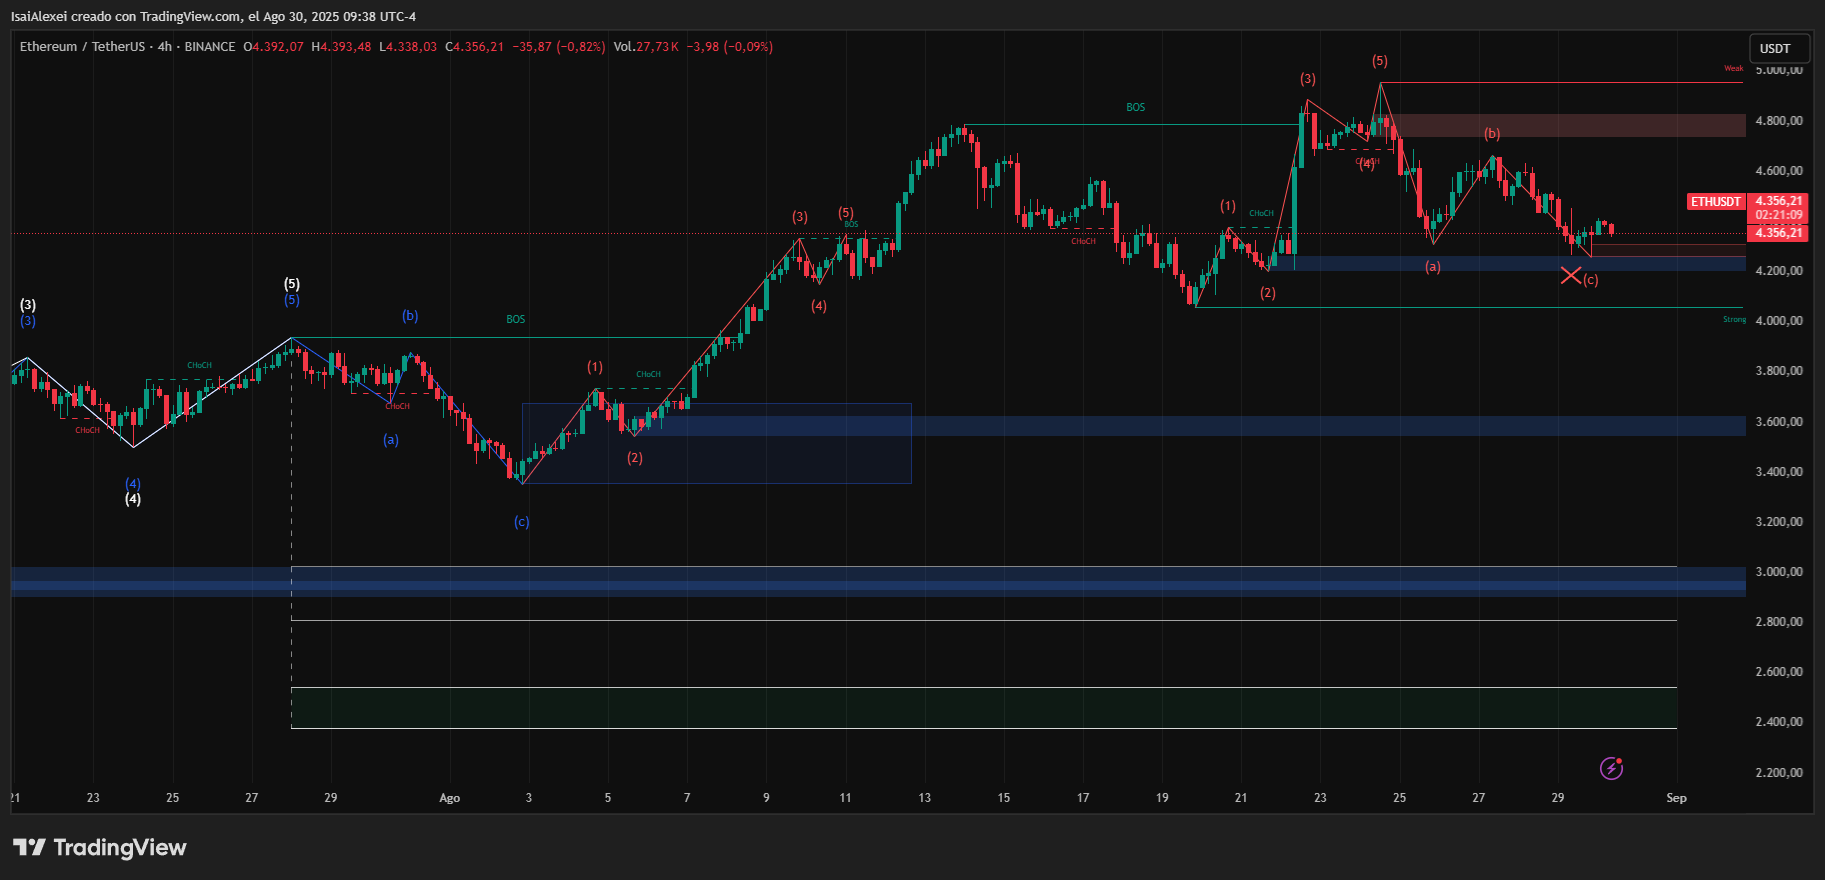
Task: Click the green 'Strong' low marker label
Action: [x=1734, y=320]
